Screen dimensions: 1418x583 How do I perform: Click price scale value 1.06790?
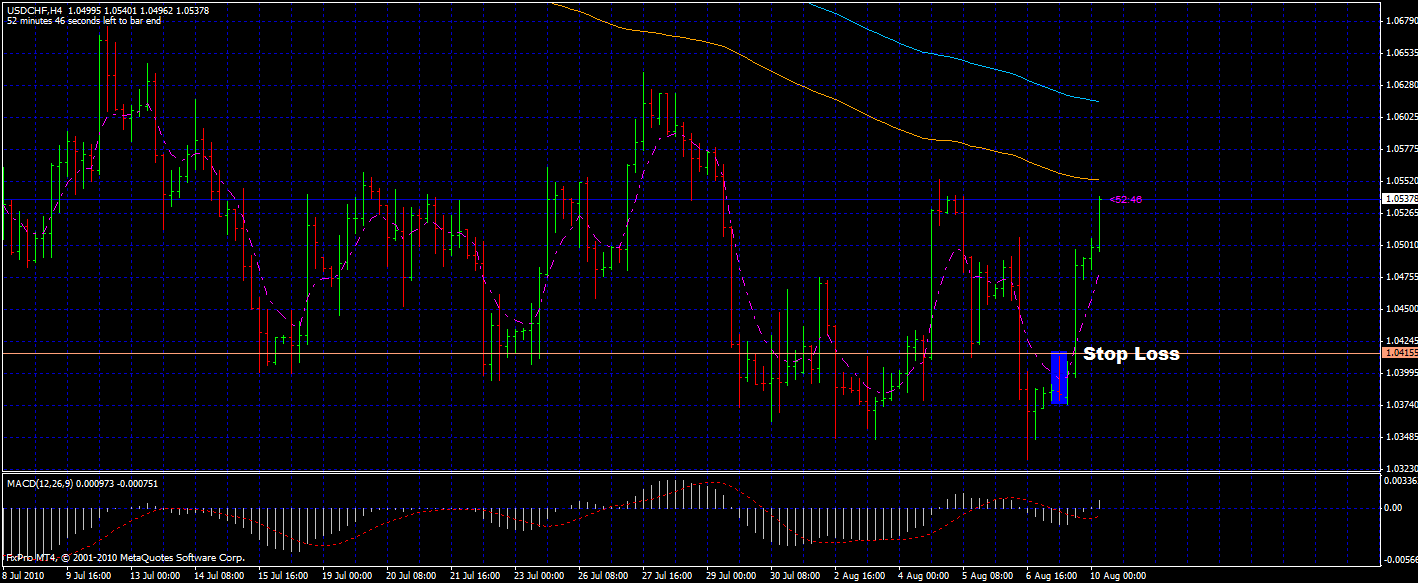(1400, 21)
